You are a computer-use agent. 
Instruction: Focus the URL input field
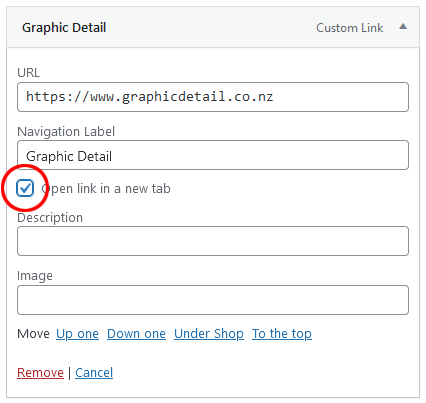[x=213, y=97]
